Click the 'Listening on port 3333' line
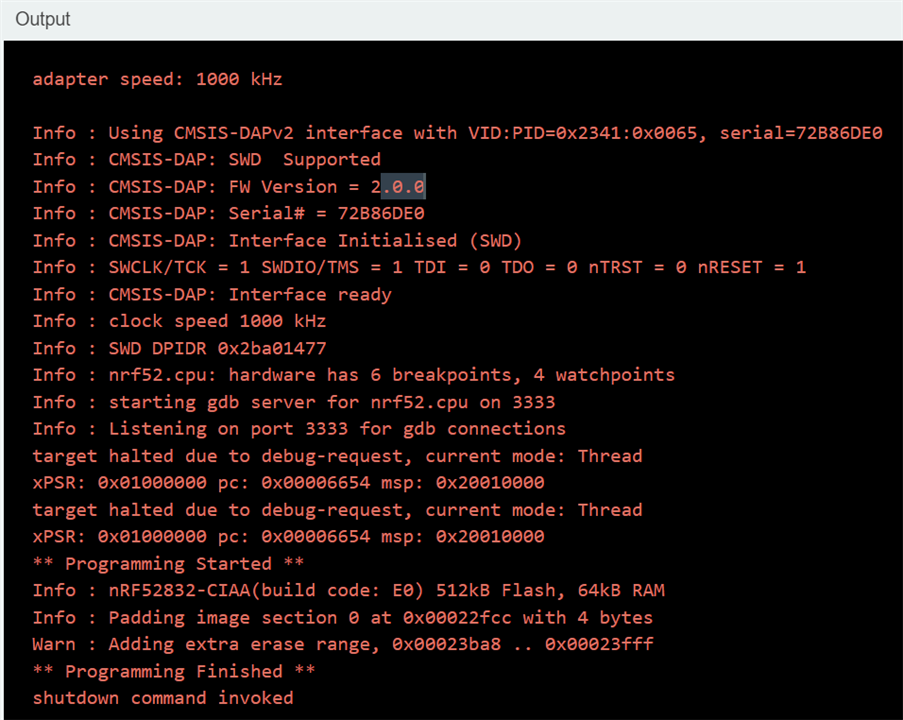Image resolution: width=903 pixels, height=720 pixels. (299, 428)
